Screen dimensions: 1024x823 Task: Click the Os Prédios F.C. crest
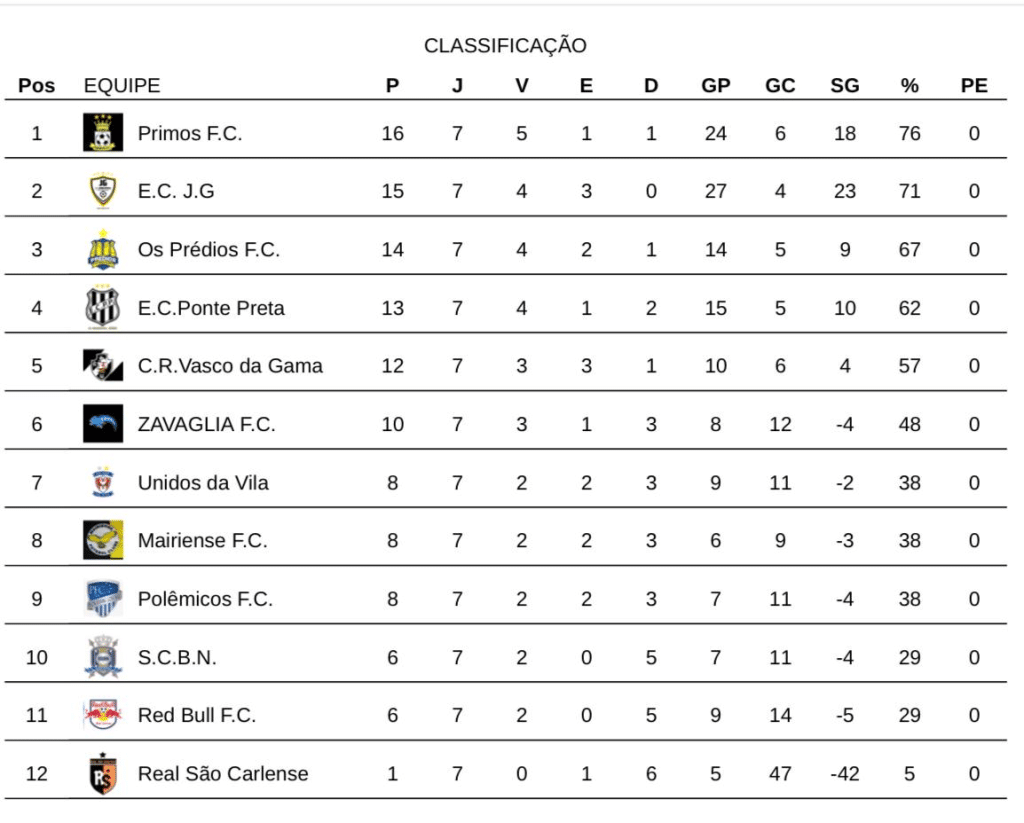tap(103, 249)
